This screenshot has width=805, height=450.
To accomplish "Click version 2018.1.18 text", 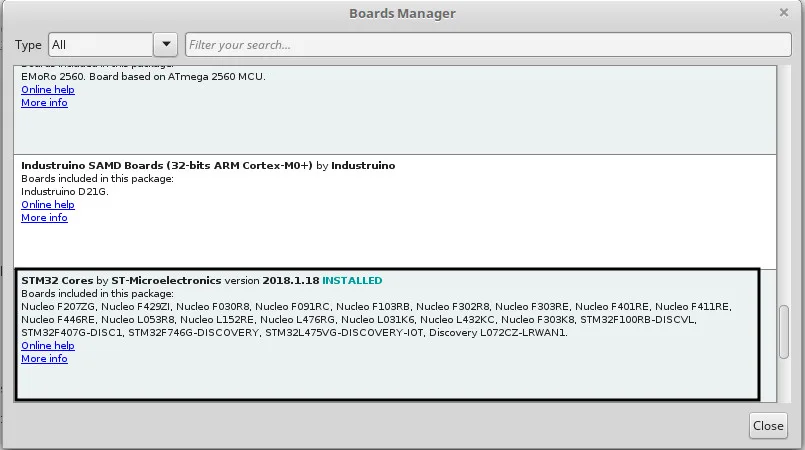I will (272, 281).
